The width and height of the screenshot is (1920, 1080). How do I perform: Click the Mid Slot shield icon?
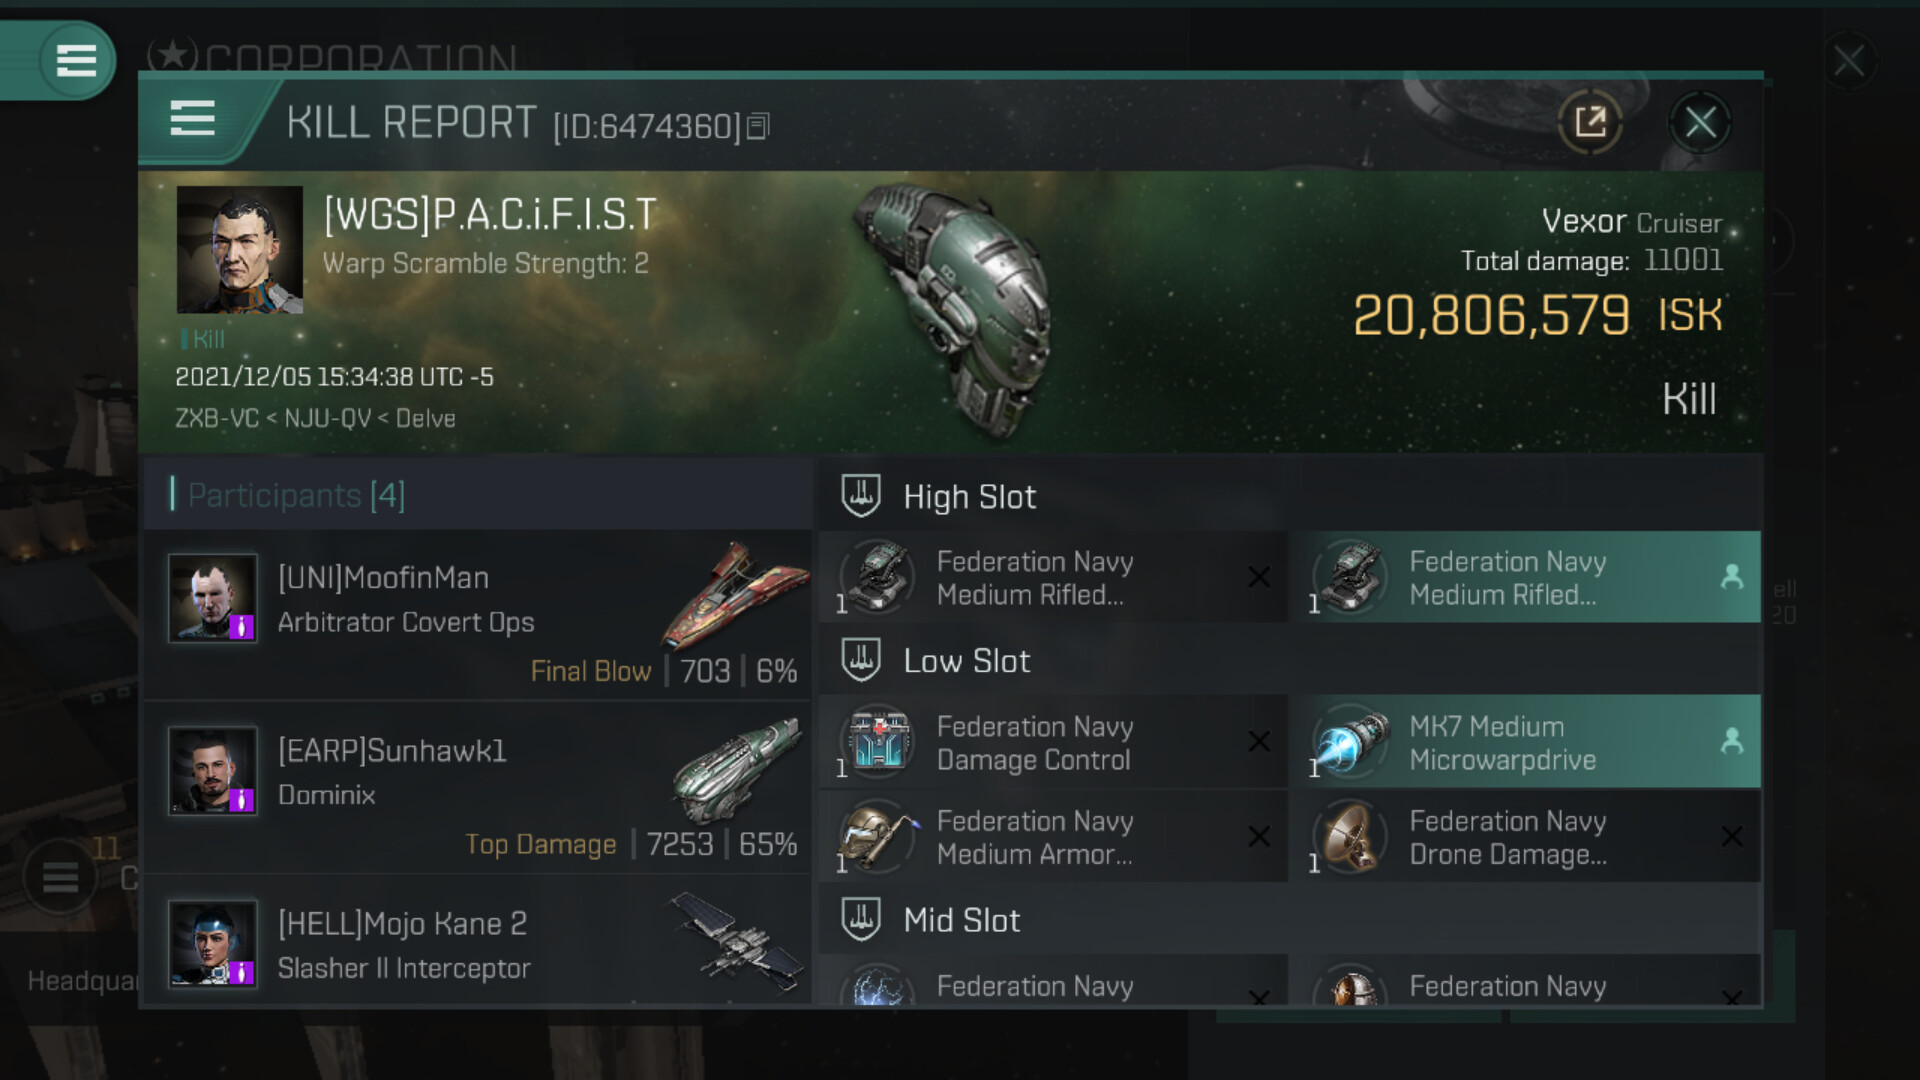pos(860,919)
